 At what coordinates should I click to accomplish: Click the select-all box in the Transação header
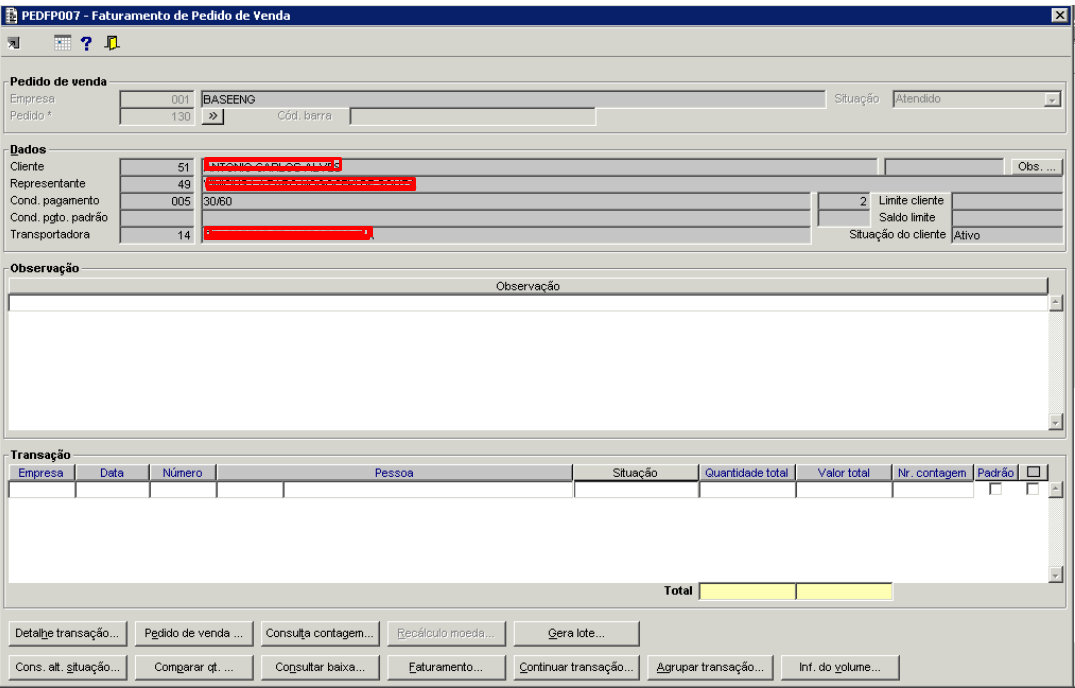1033,472
